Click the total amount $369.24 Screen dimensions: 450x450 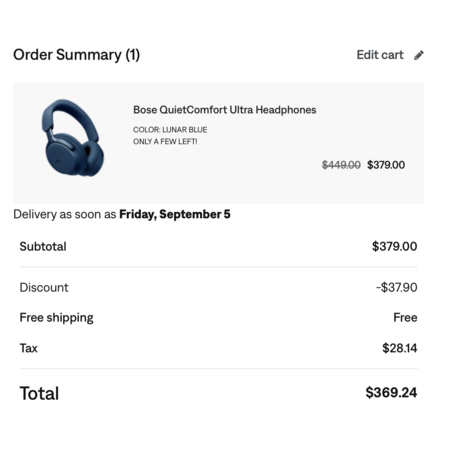[391, 392]
